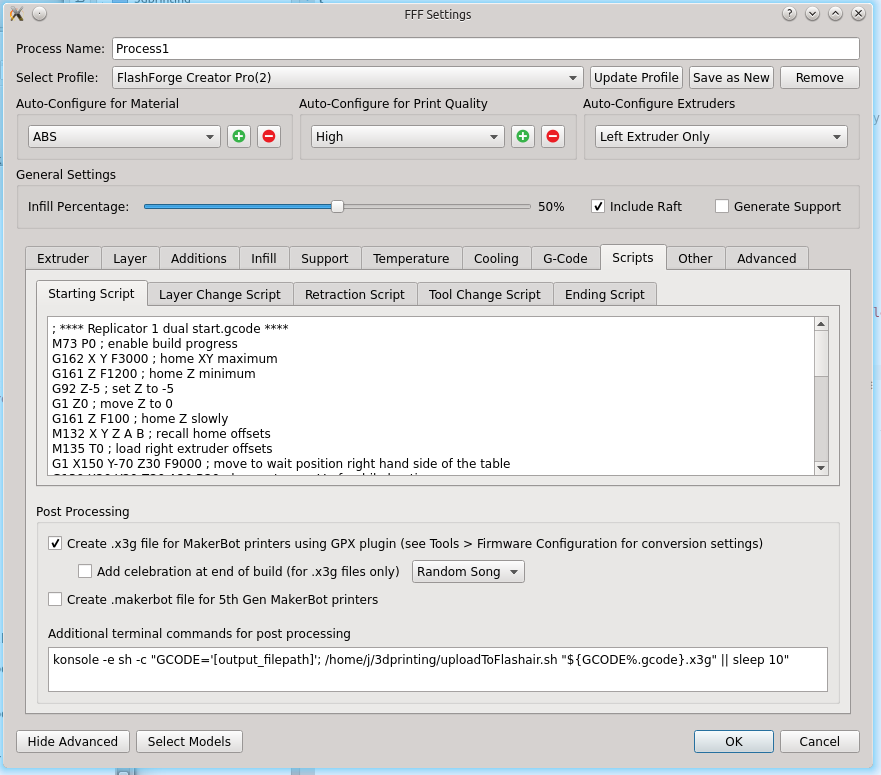Switch to the Support tab
881x775 pixels.
(x=325, y=259)
